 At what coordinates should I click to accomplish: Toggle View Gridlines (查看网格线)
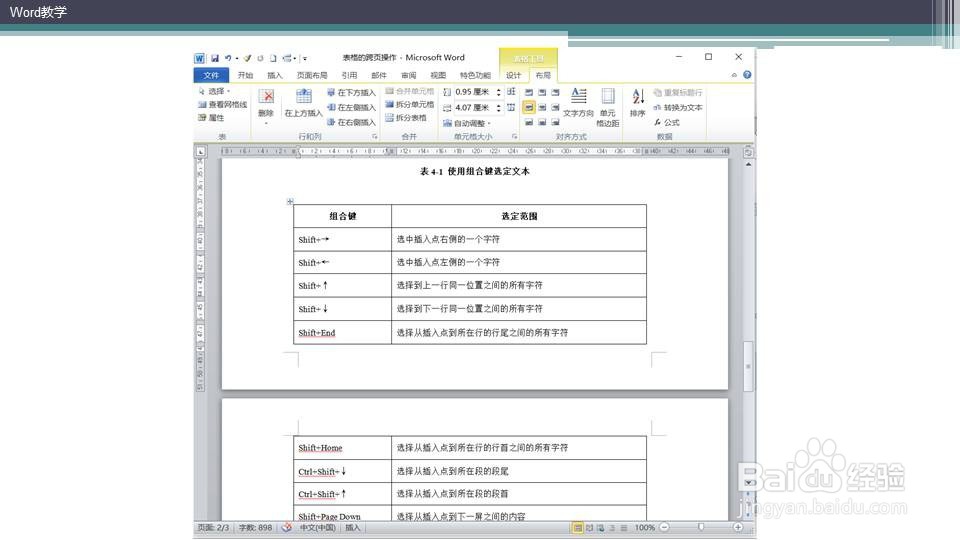pyautogui.click(x=223, y=105)
